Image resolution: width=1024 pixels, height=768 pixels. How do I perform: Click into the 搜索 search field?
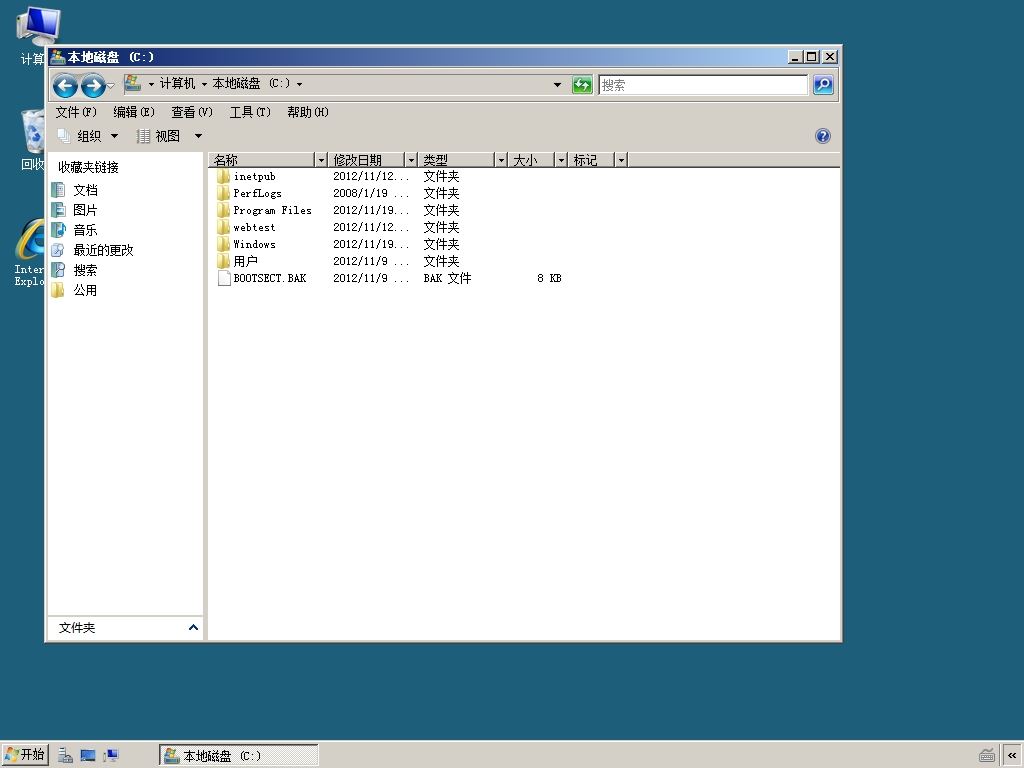pos(703,85)
